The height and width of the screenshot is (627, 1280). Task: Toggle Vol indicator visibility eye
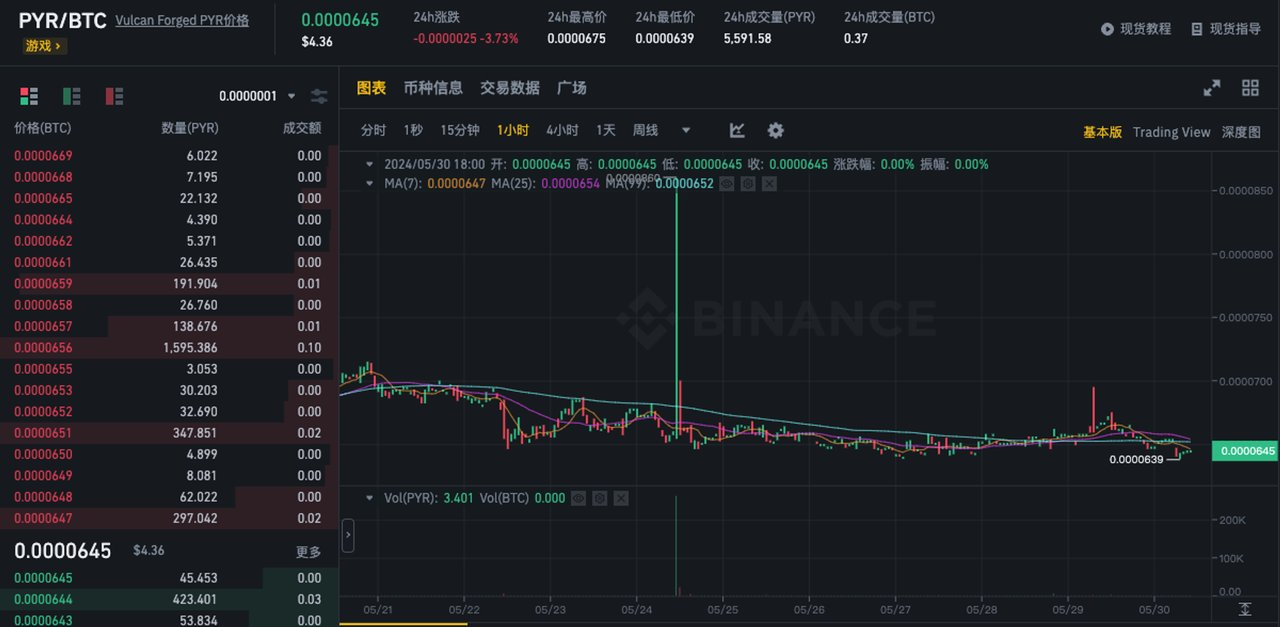[579, 498]
